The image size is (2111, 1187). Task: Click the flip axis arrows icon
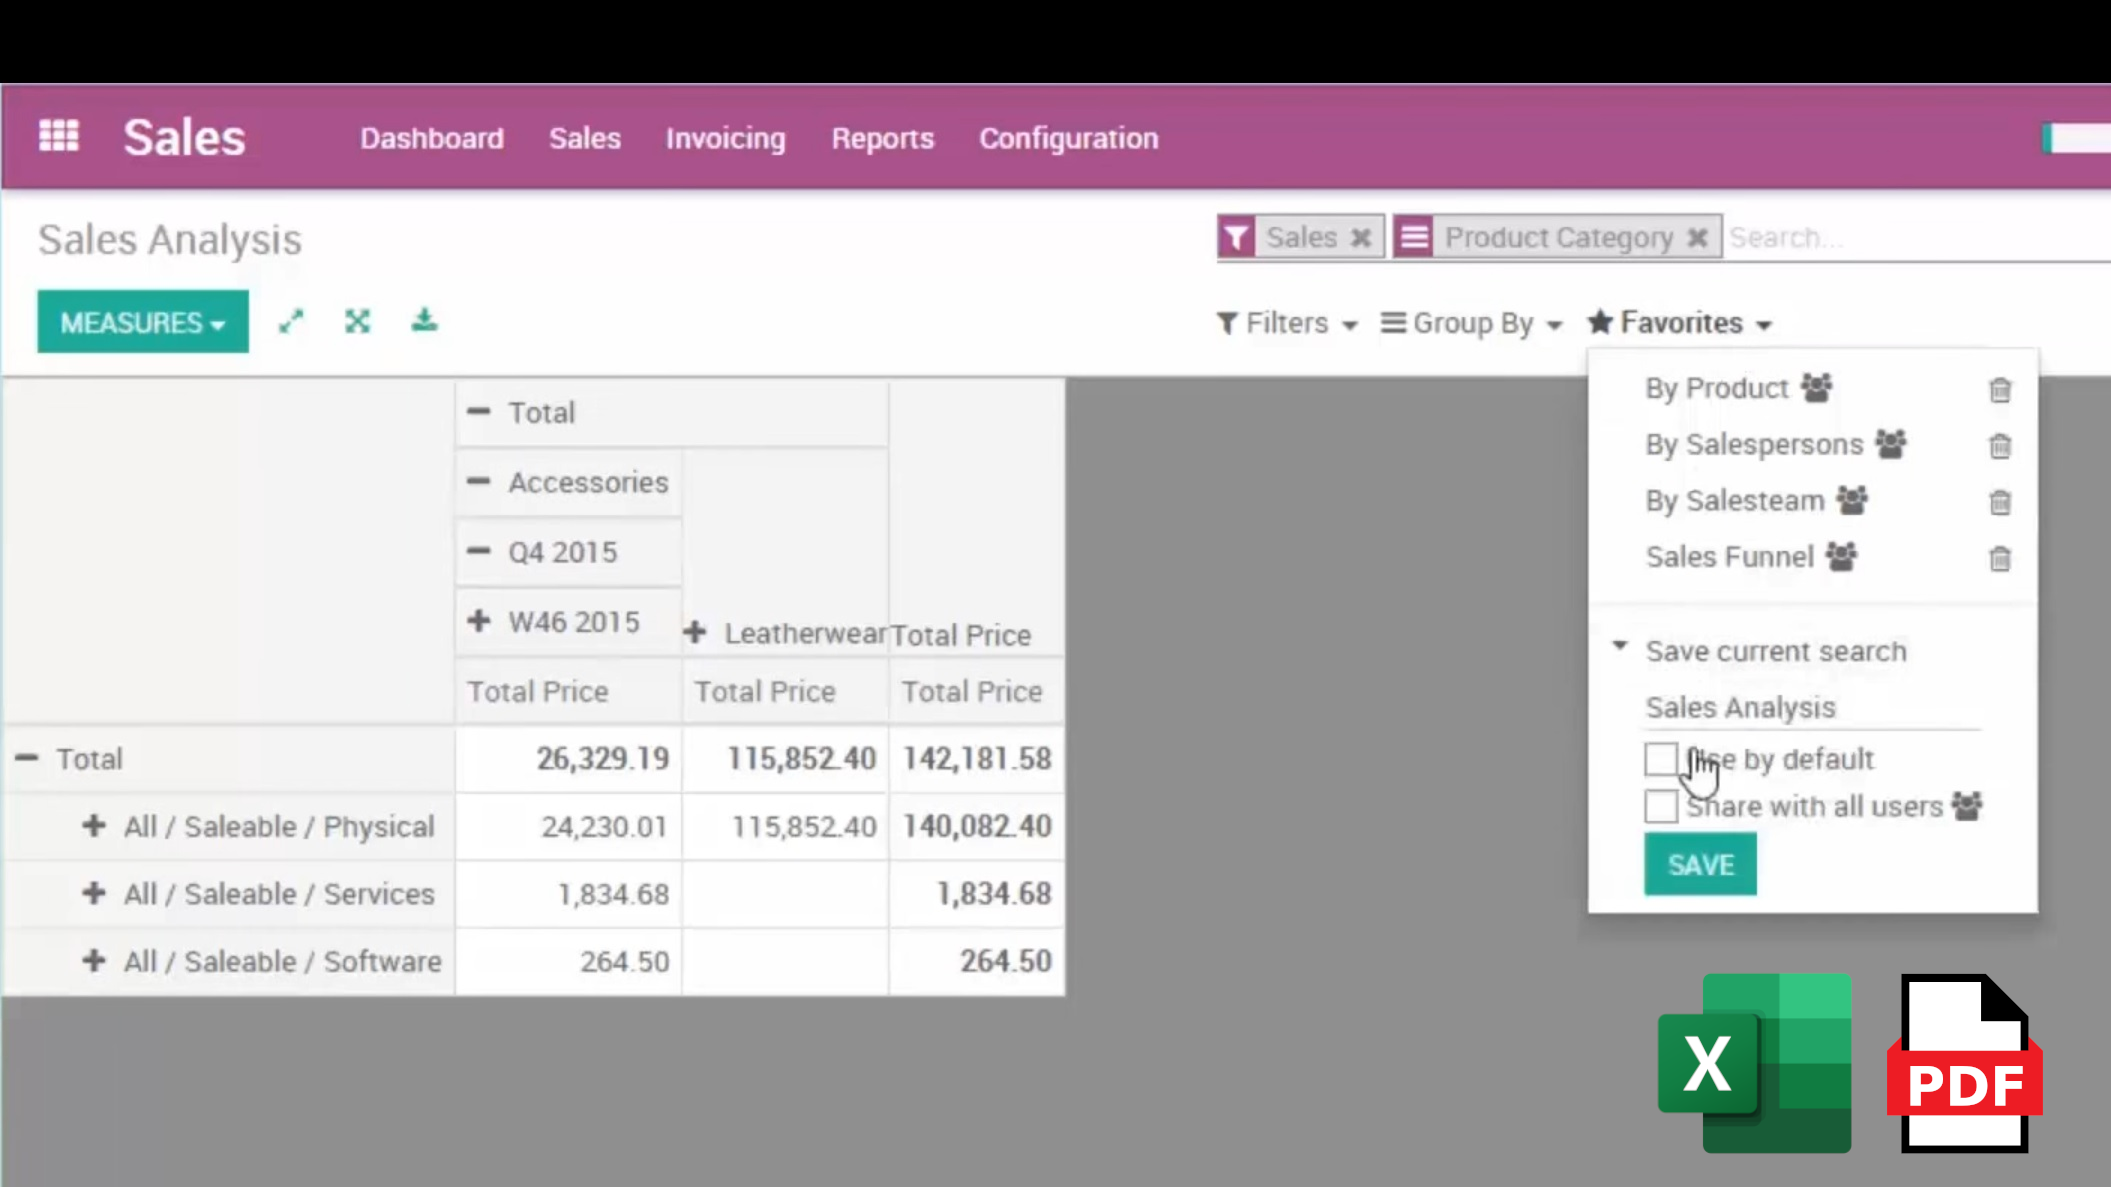click(x=291, y=322)
